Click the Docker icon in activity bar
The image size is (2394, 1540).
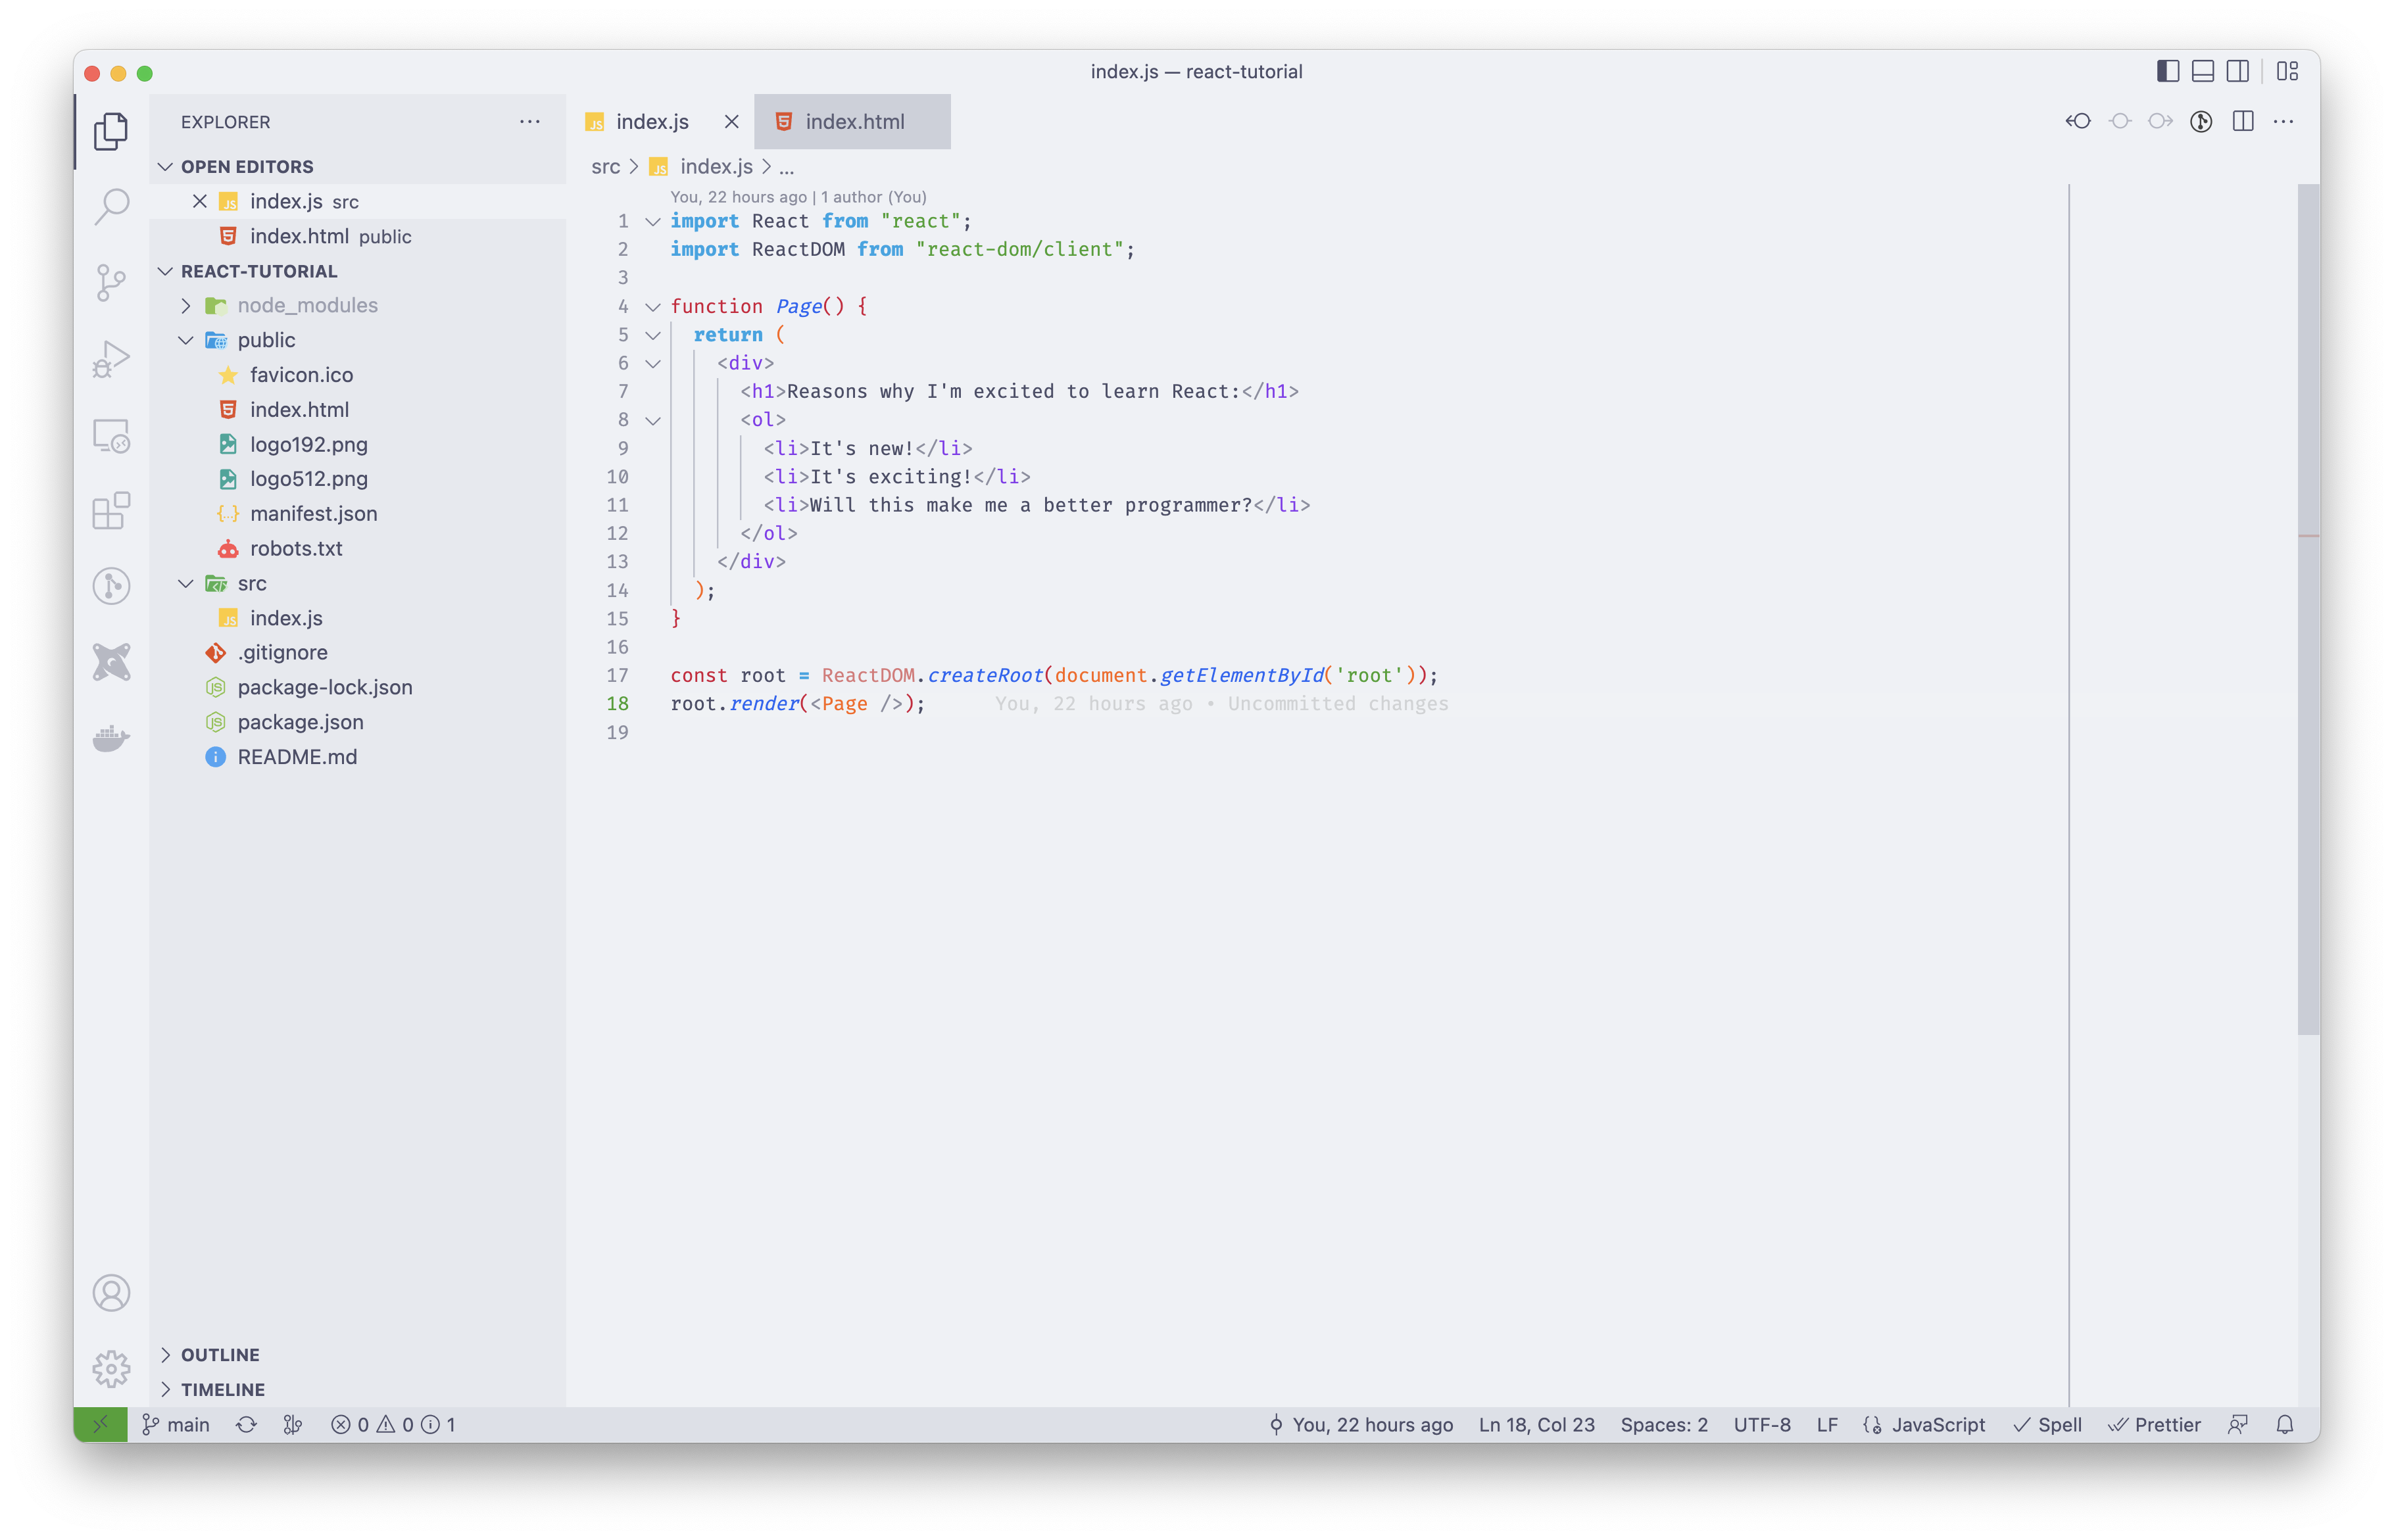coord(111,739)
